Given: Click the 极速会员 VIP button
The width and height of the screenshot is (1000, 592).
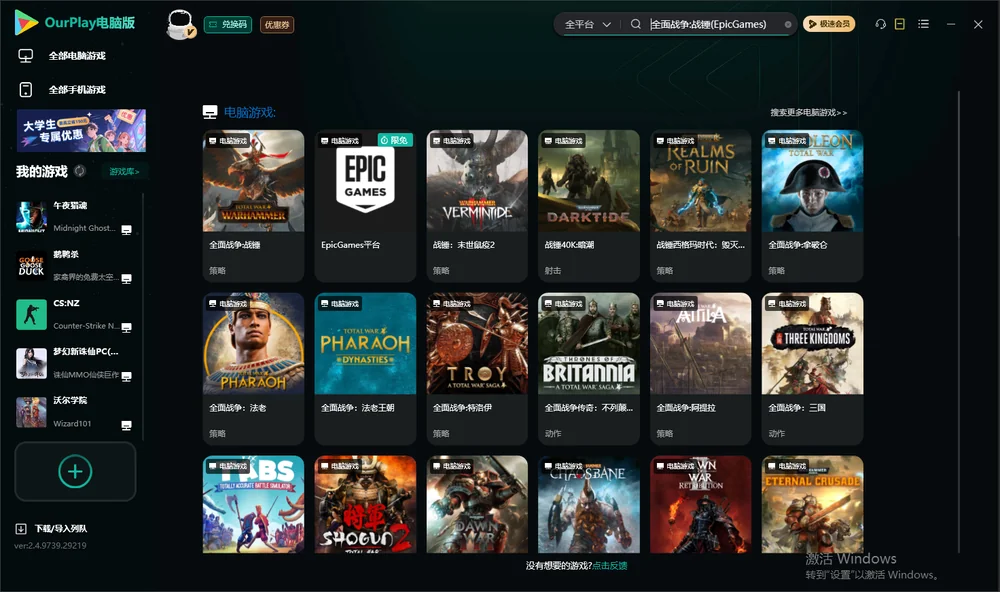Looking at the screenshot, I should tap(828, 24).
